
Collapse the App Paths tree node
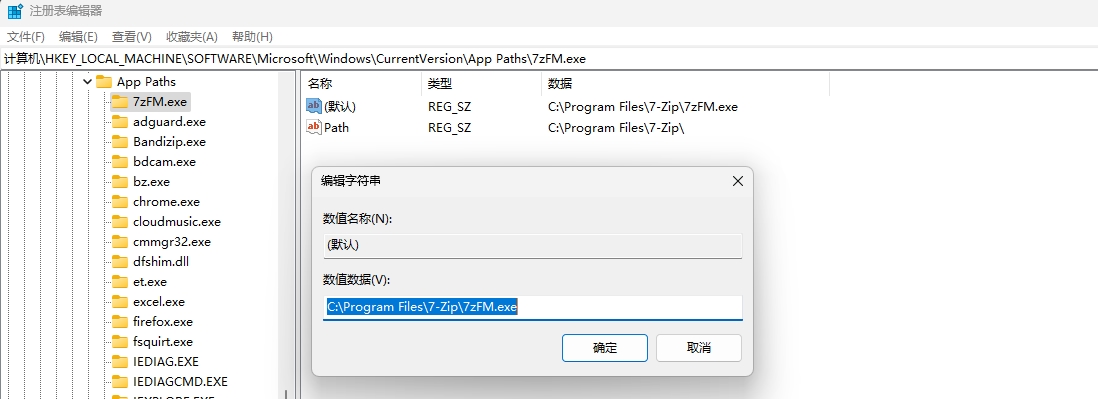(x=88, y=81)
